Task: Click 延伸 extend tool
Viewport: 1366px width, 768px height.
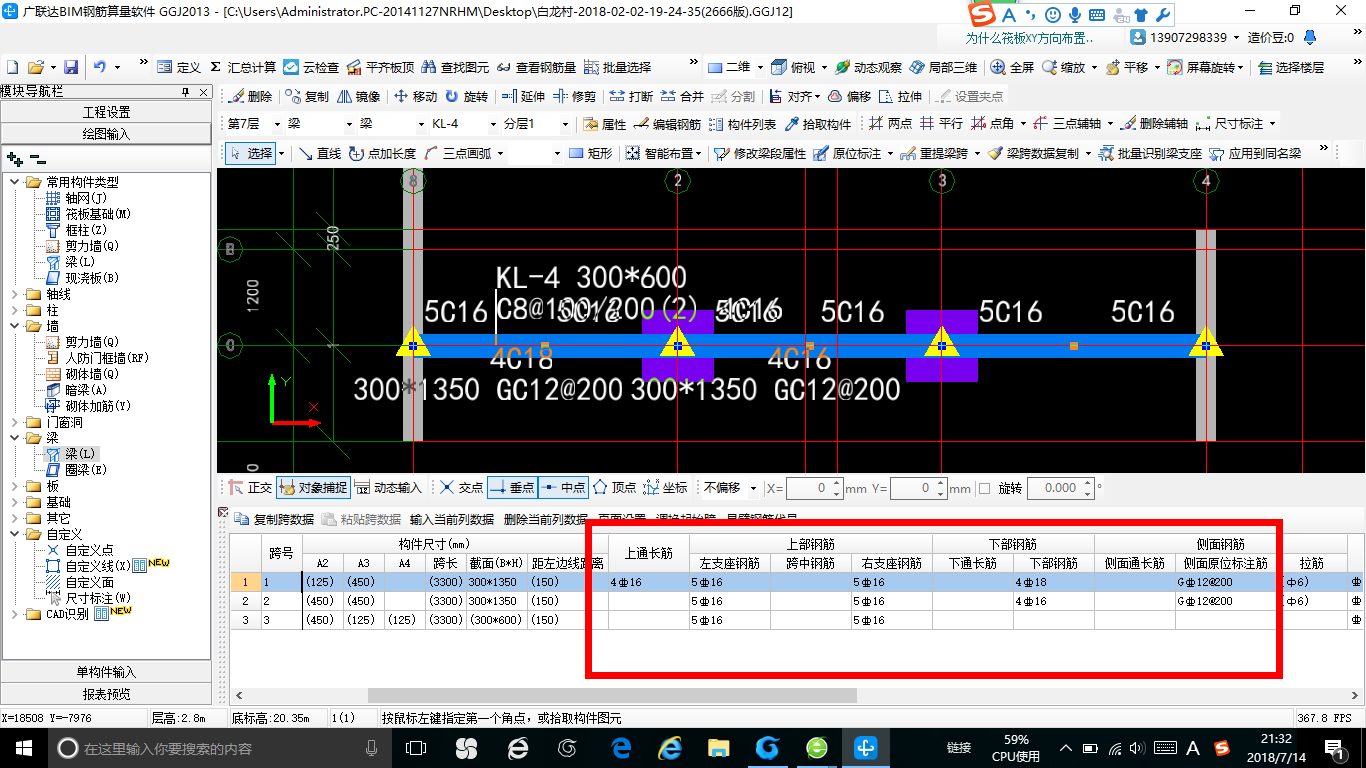Action: (x=523, y=96)
